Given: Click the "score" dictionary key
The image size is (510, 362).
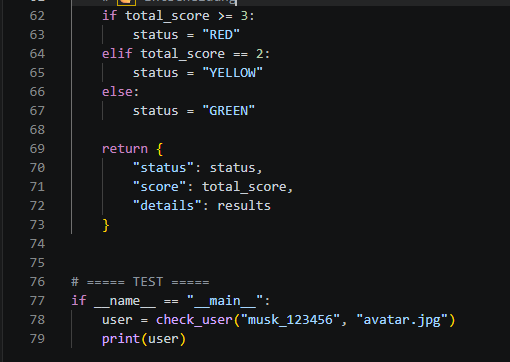Looking at the screenshot, I should [x=160, y=187].
